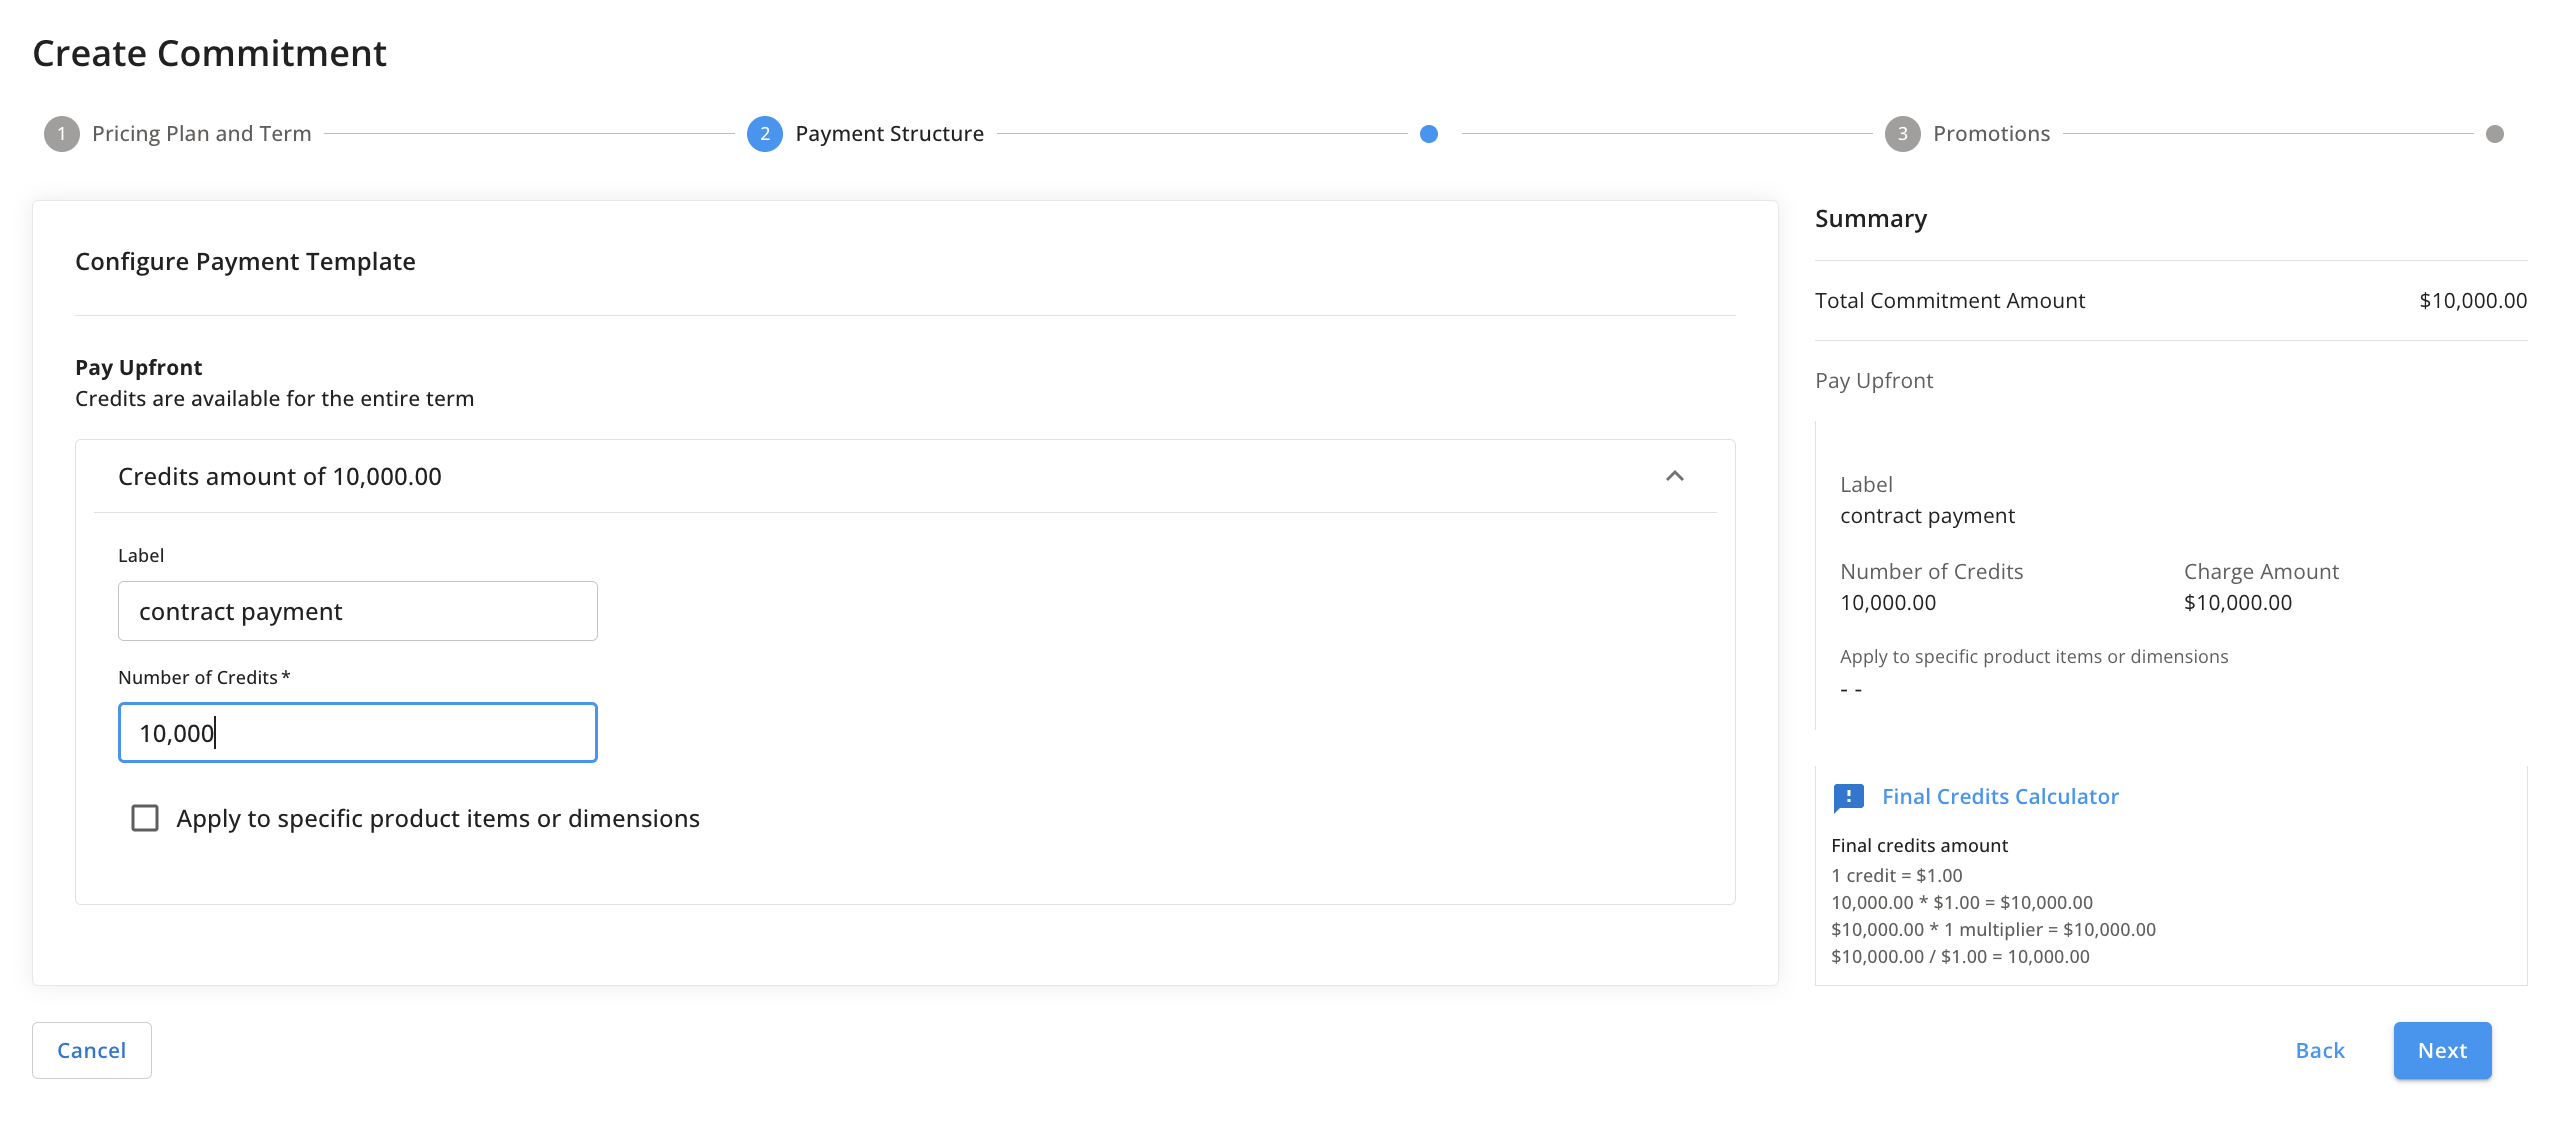Open the Promotions step label

tap(1991, 134)
